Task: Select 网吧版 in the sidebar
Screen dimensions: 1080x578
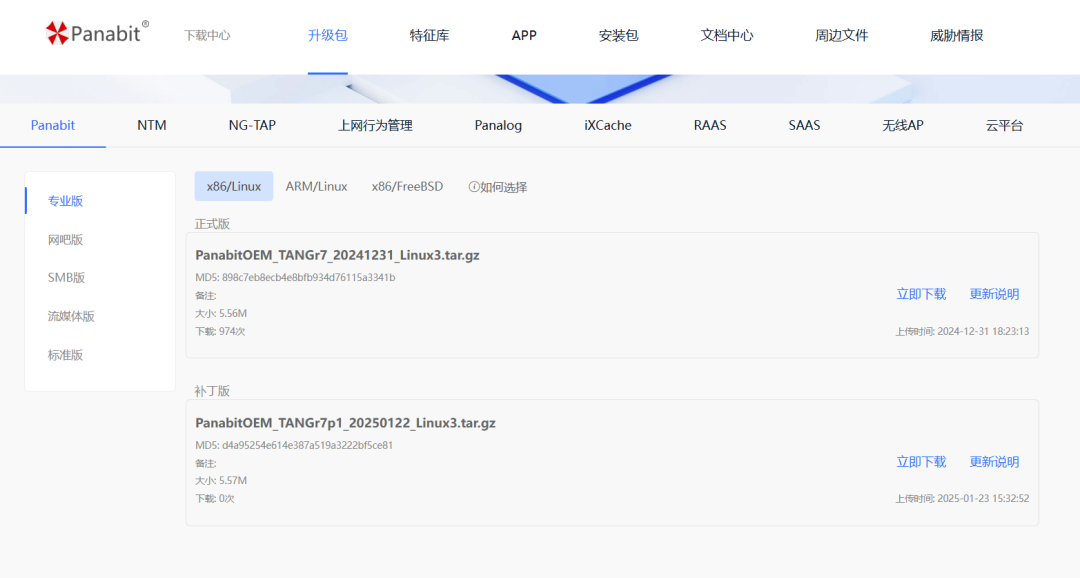Action: click(x=65, y=240)
